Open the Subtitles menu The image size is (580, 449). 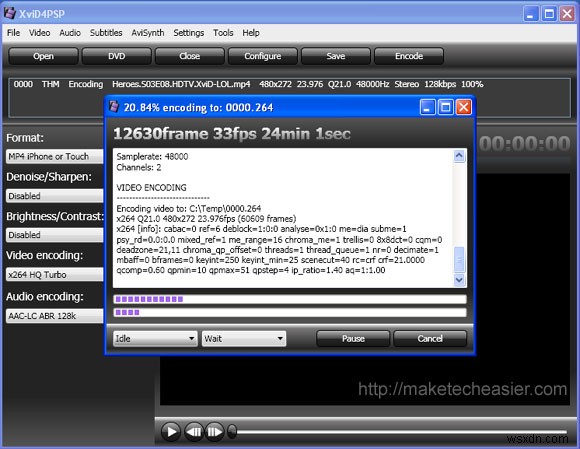pos(106,33)
